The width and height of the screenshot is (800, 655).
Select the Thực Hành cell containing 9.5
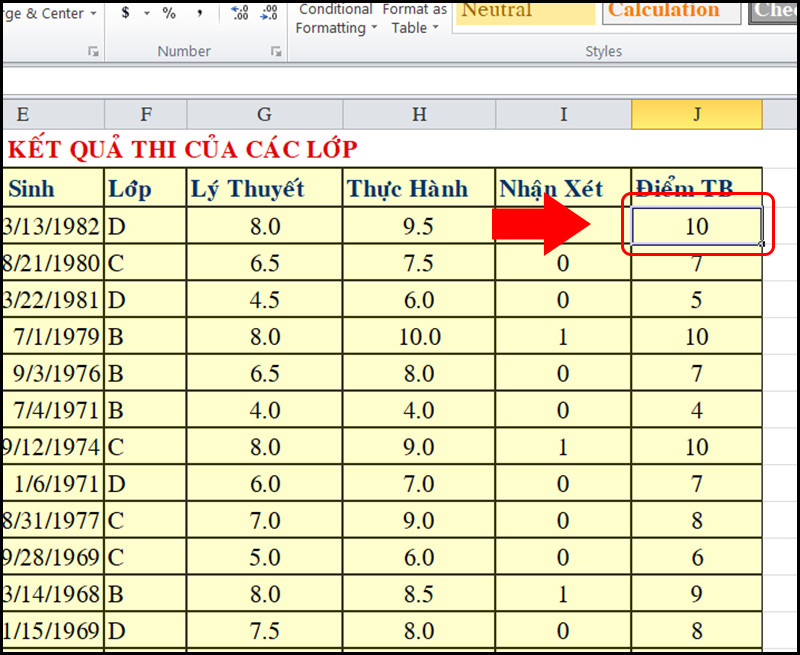point(418,226)
